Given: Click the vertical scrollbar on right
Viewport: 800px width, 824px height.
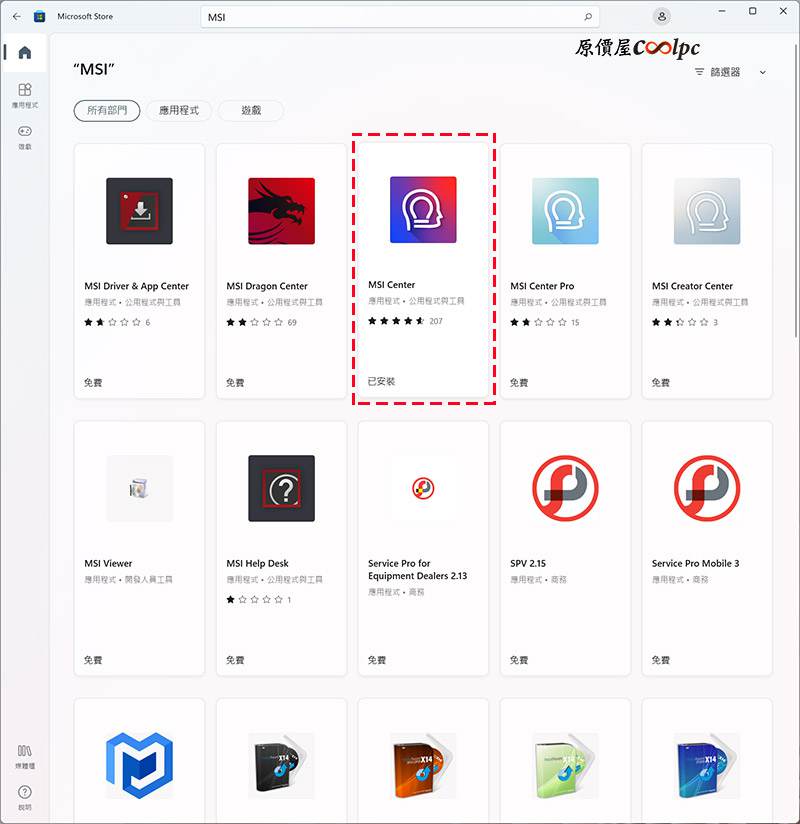Looking at the screenshot, I should (794, 200).
